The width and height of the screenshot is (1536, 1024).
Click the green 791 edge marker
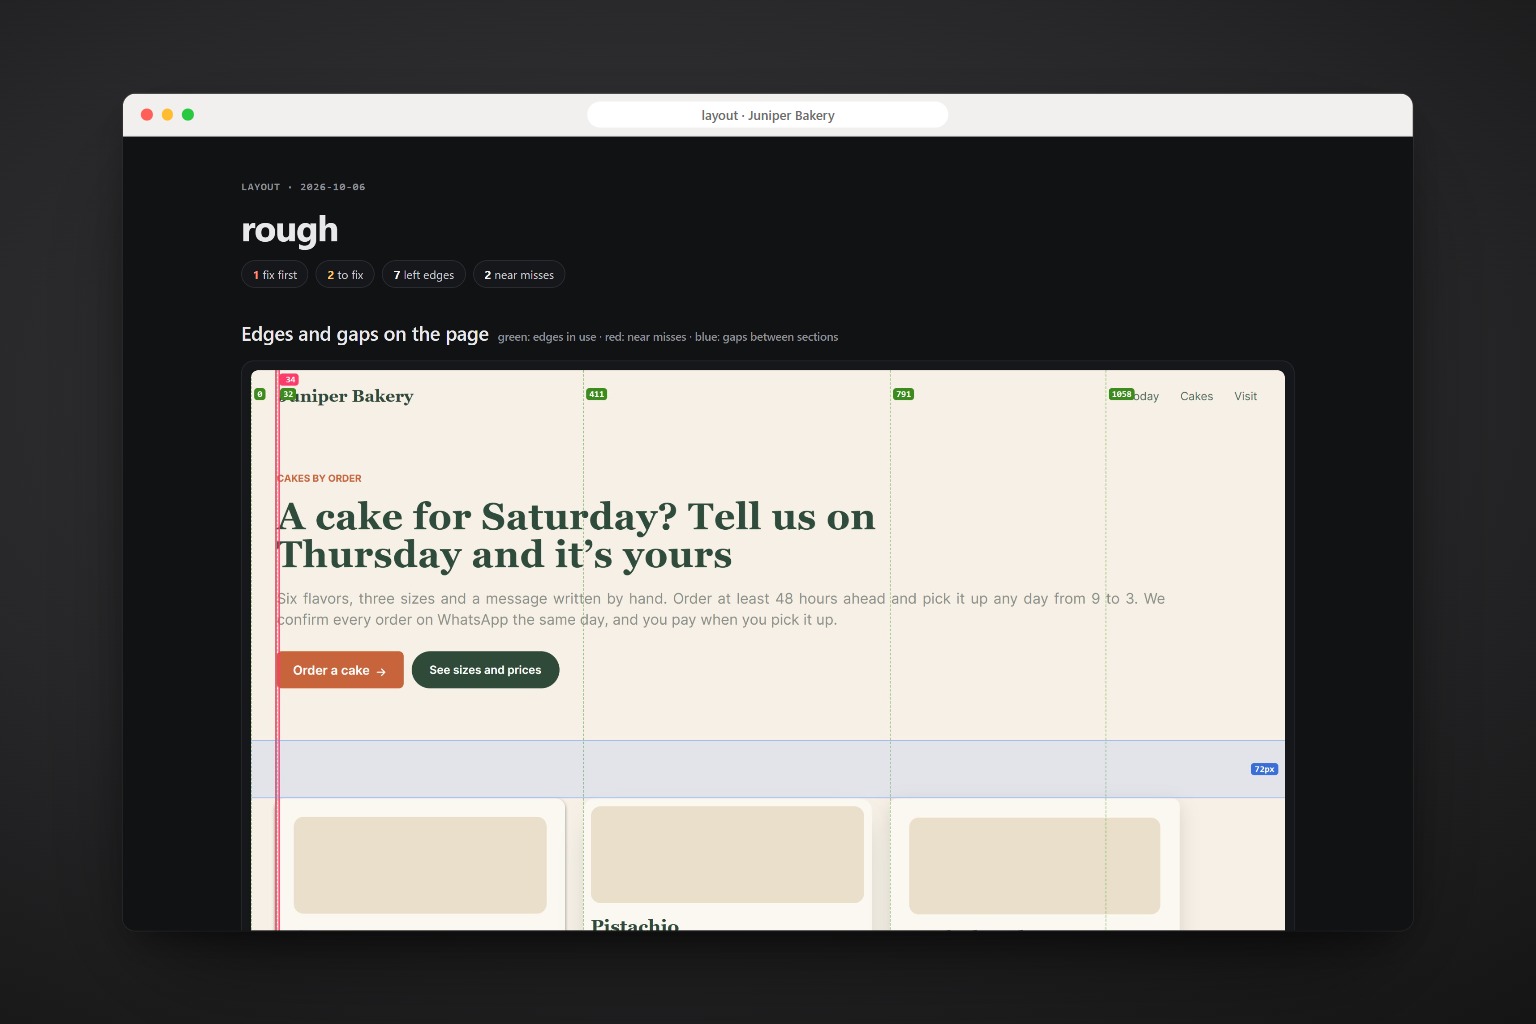(903, 394)
